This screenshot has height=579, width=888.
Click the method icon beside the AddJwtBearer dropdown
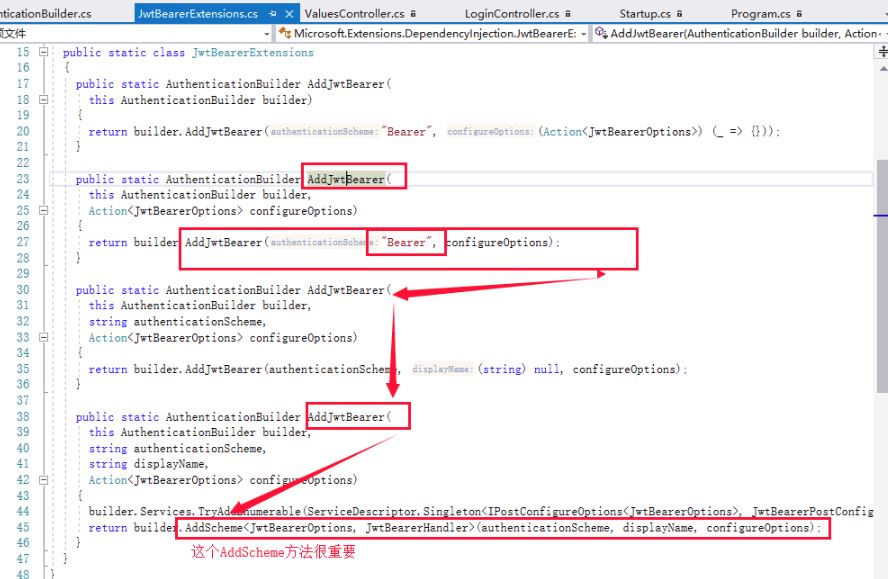(x=600, y=33)
